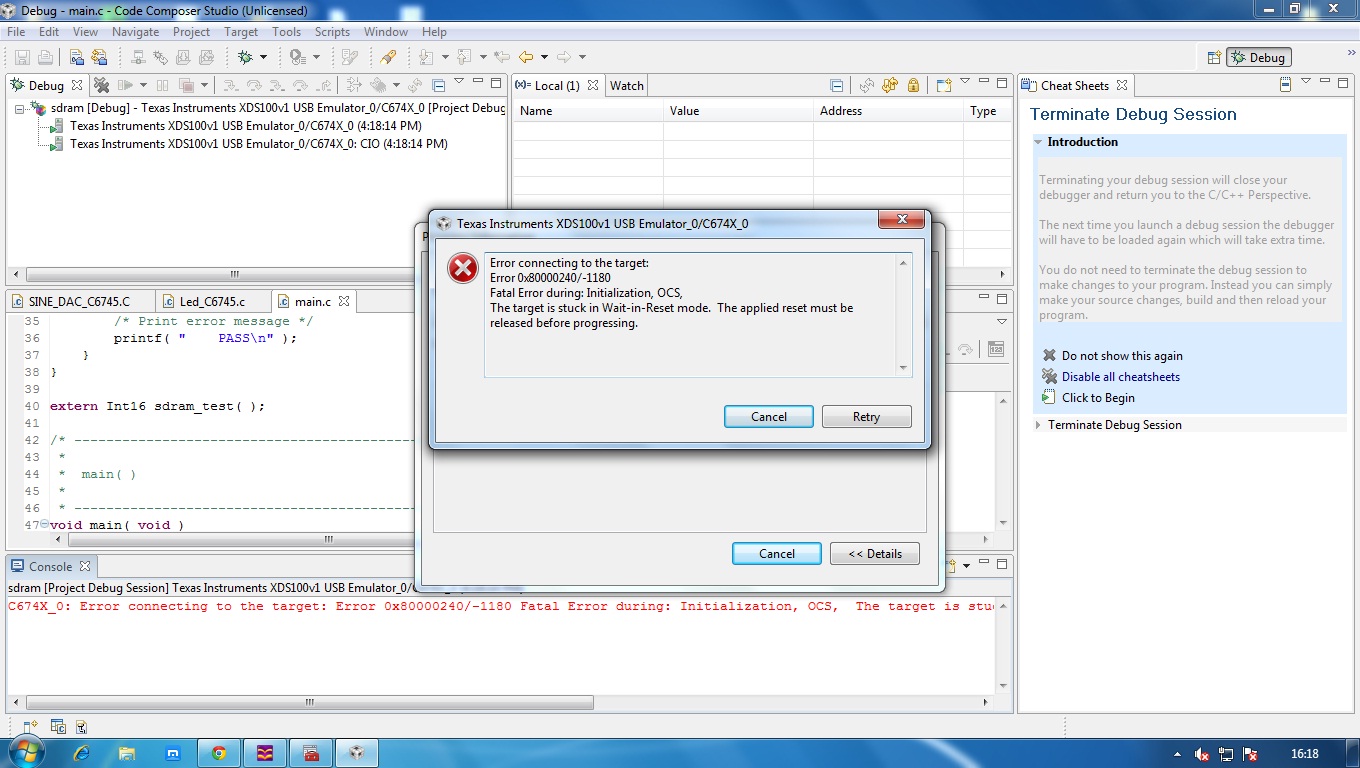Click the Collapse All icon in Debug view
The image size is (1360, 768).
pos(439,86)
